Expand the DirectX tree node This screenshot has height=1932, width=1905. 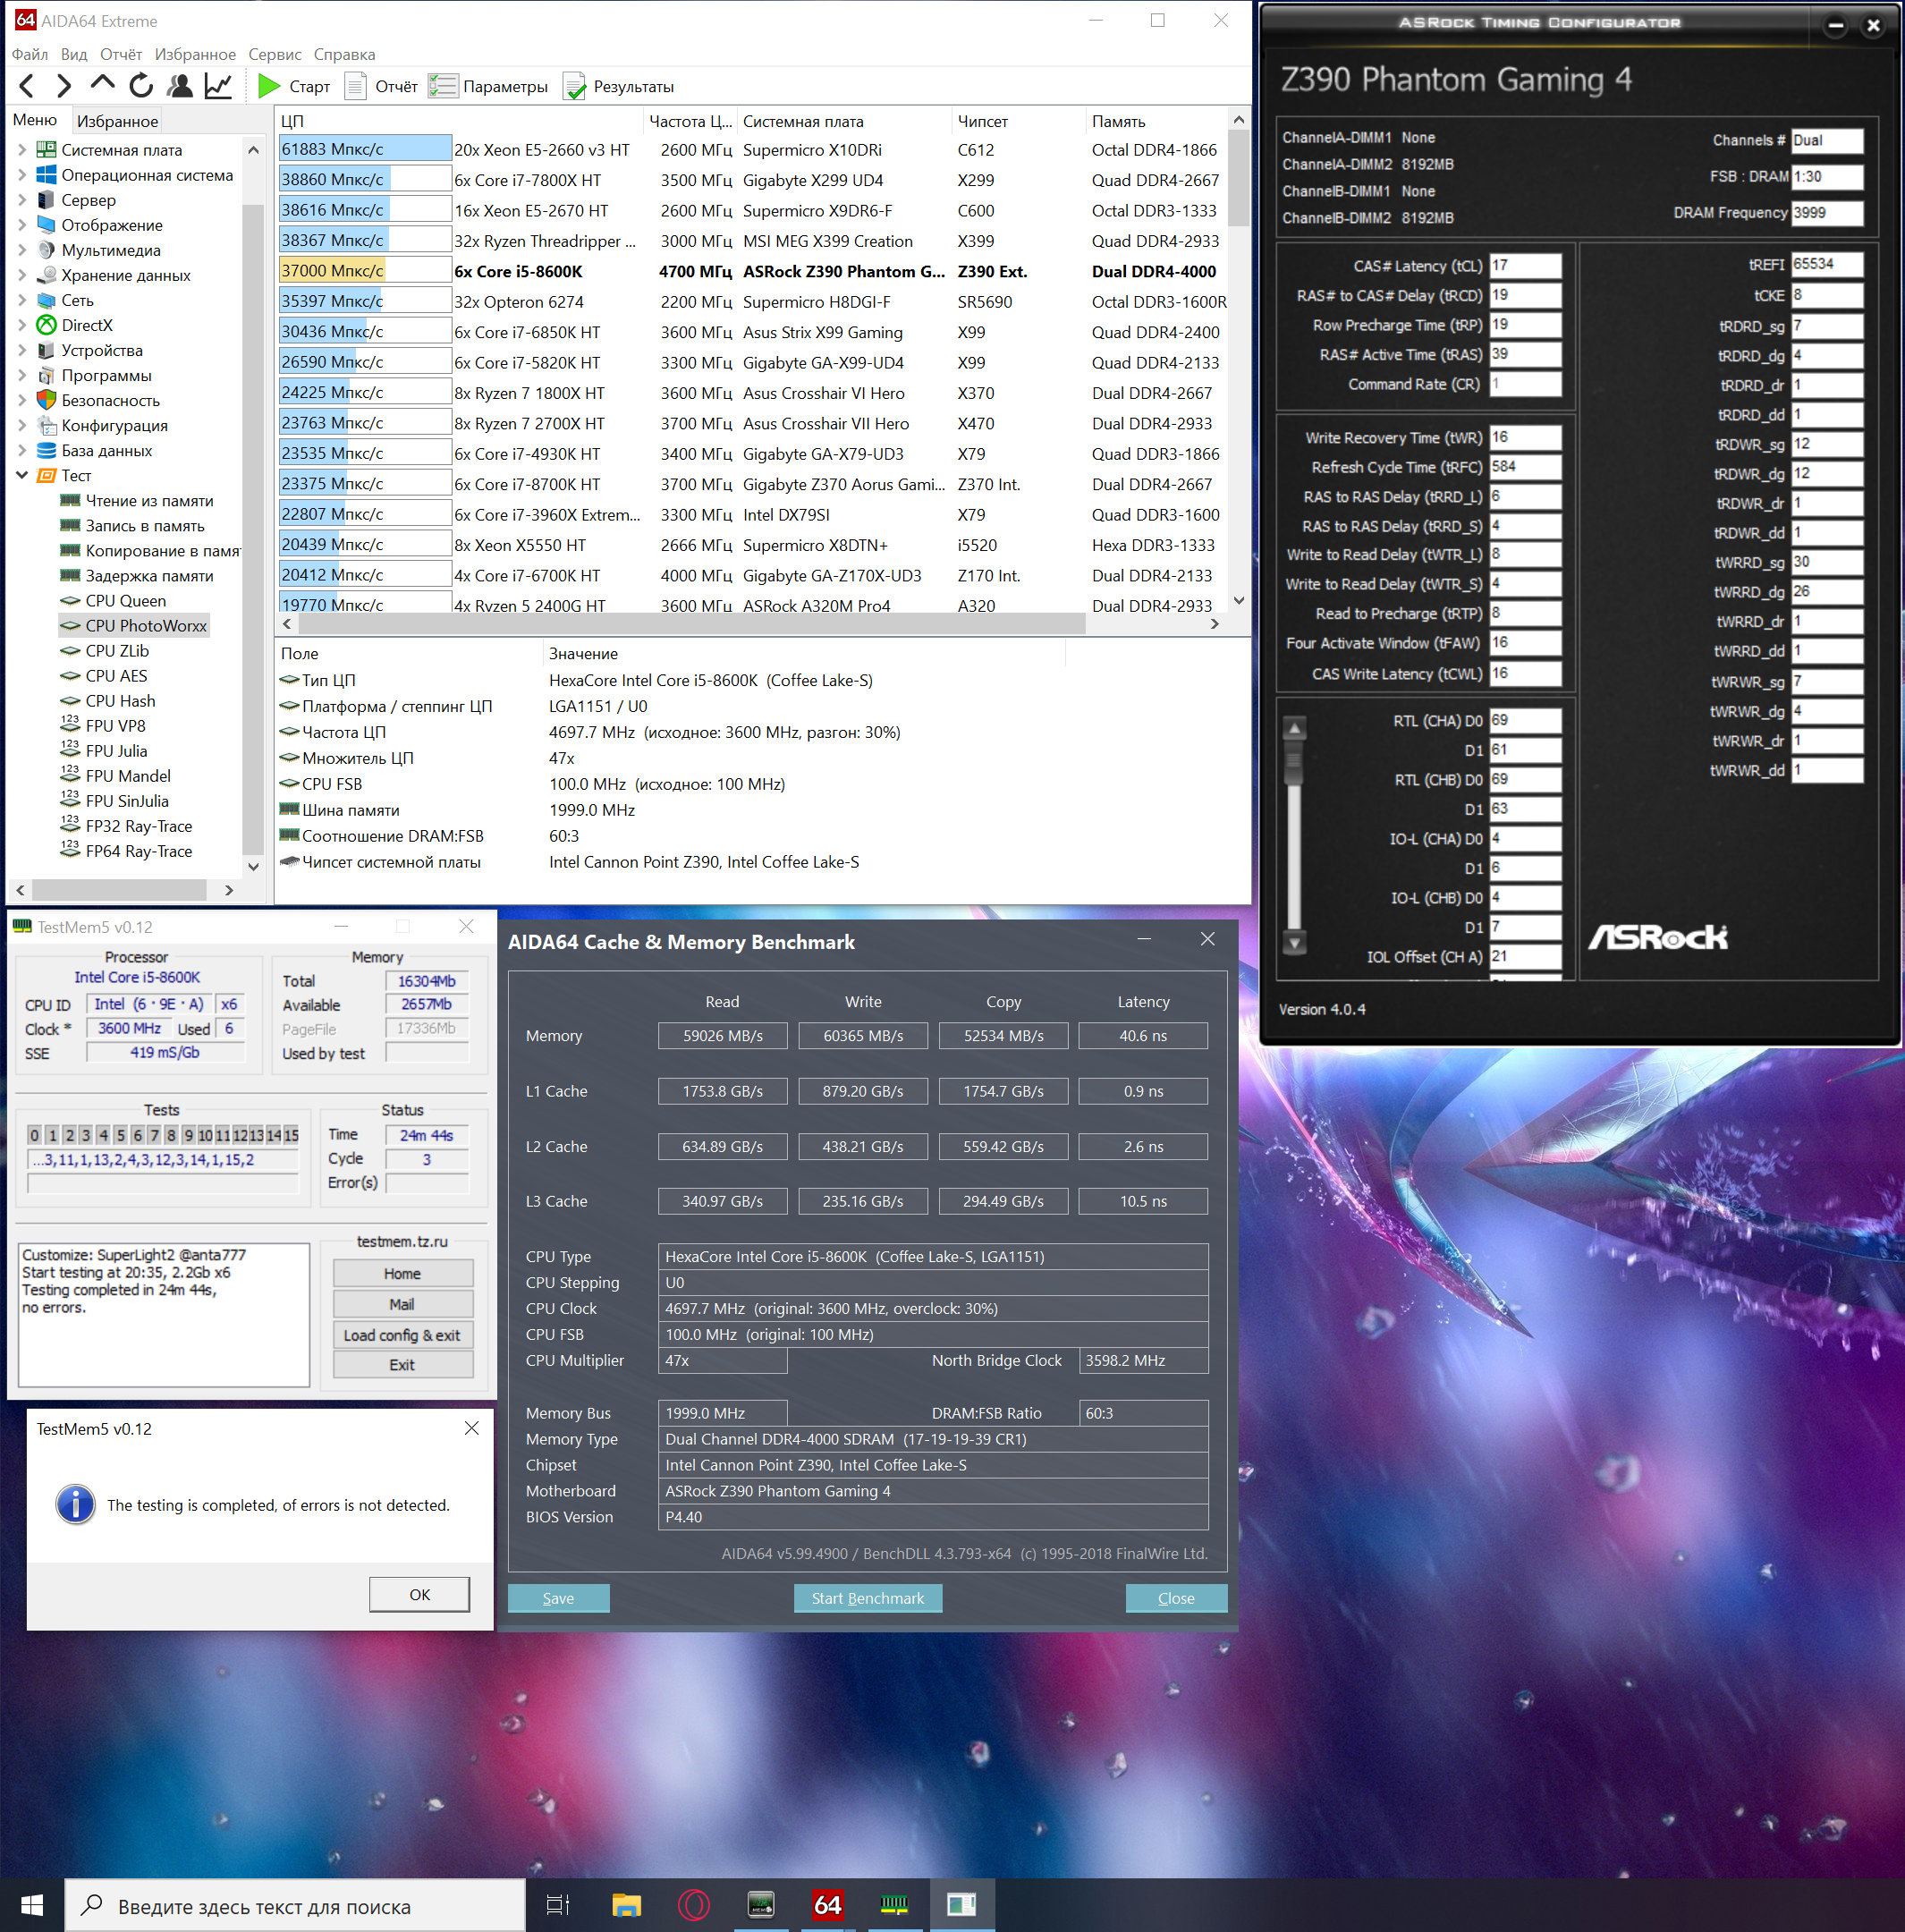point(21,325)
